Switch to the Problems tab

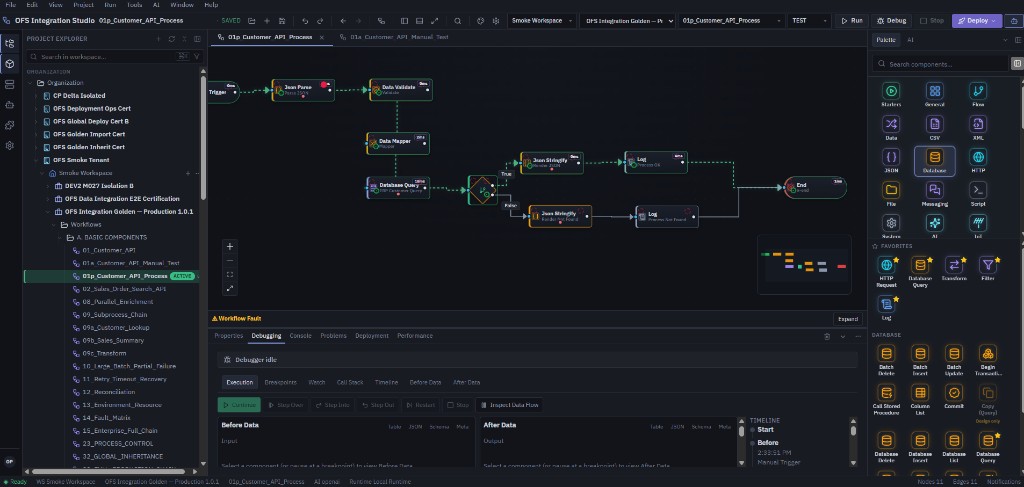(x=333, y=336)
